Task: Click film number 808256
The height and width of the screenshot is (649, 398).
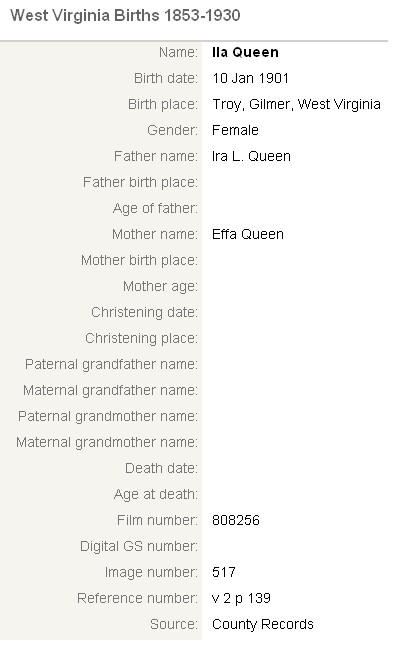Action: pos(235,520)
